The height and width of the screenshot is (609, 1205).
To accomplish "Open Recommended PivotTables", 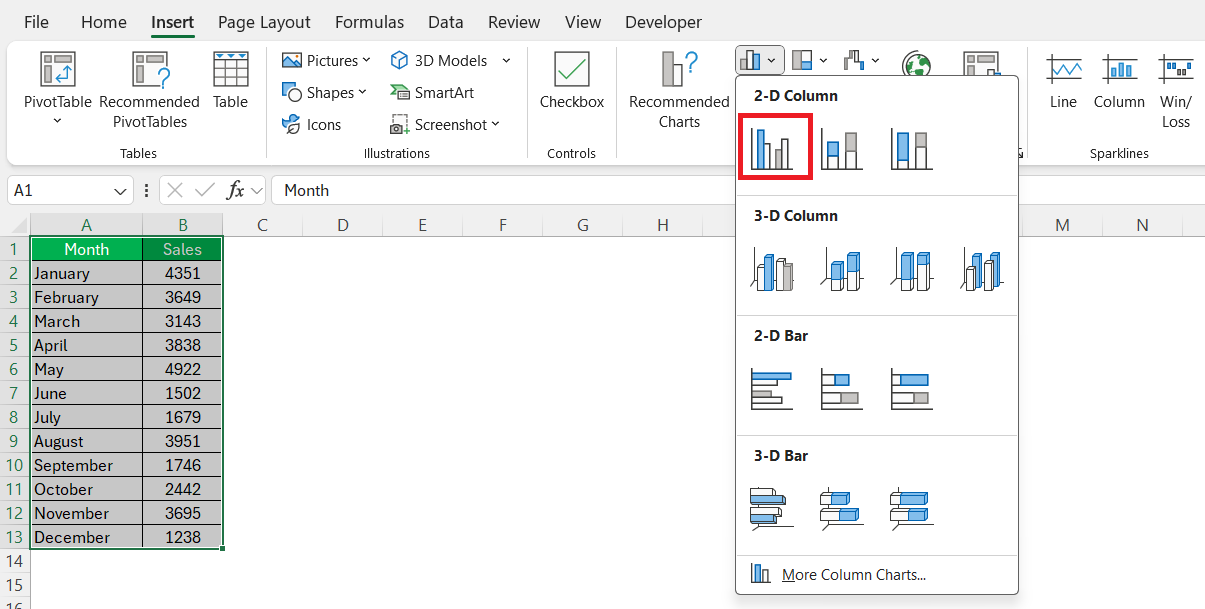I will pos(149,90).
